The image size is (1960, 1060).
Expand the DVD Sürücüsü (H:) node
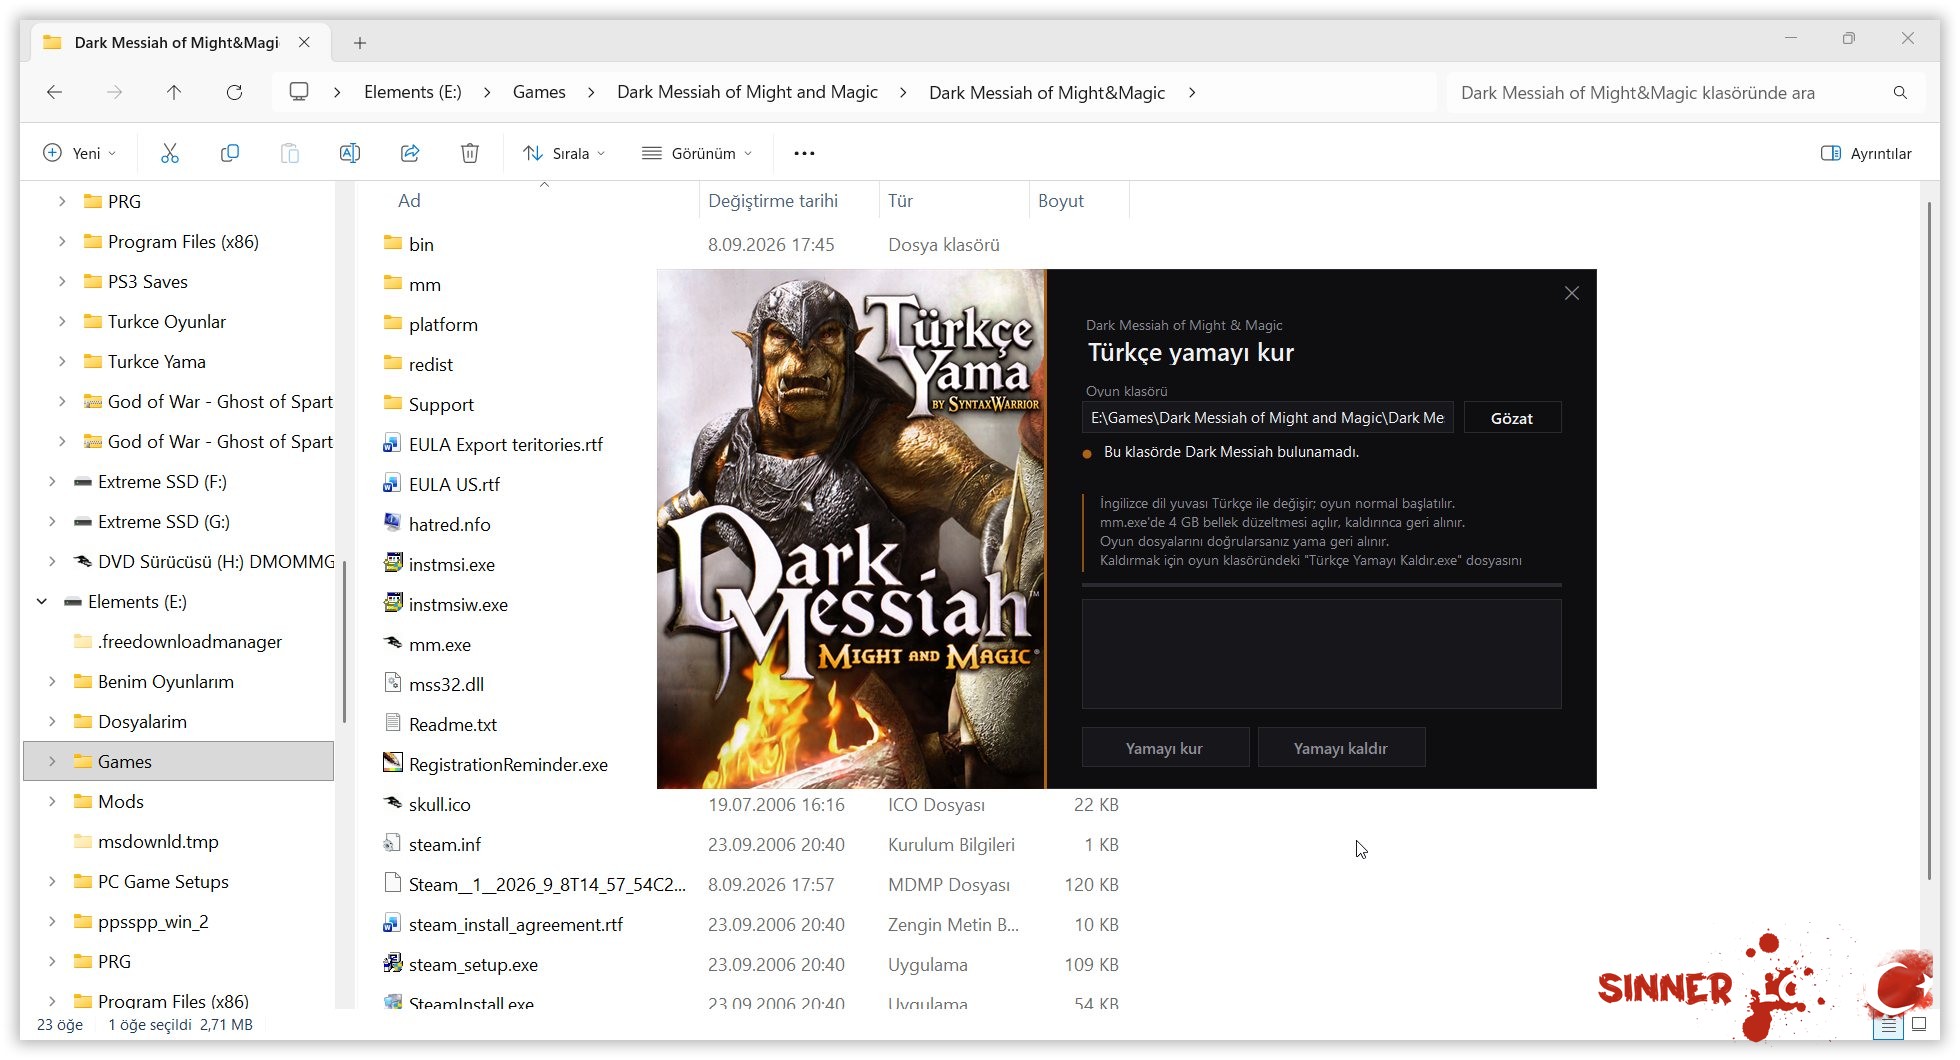point(52,562)
